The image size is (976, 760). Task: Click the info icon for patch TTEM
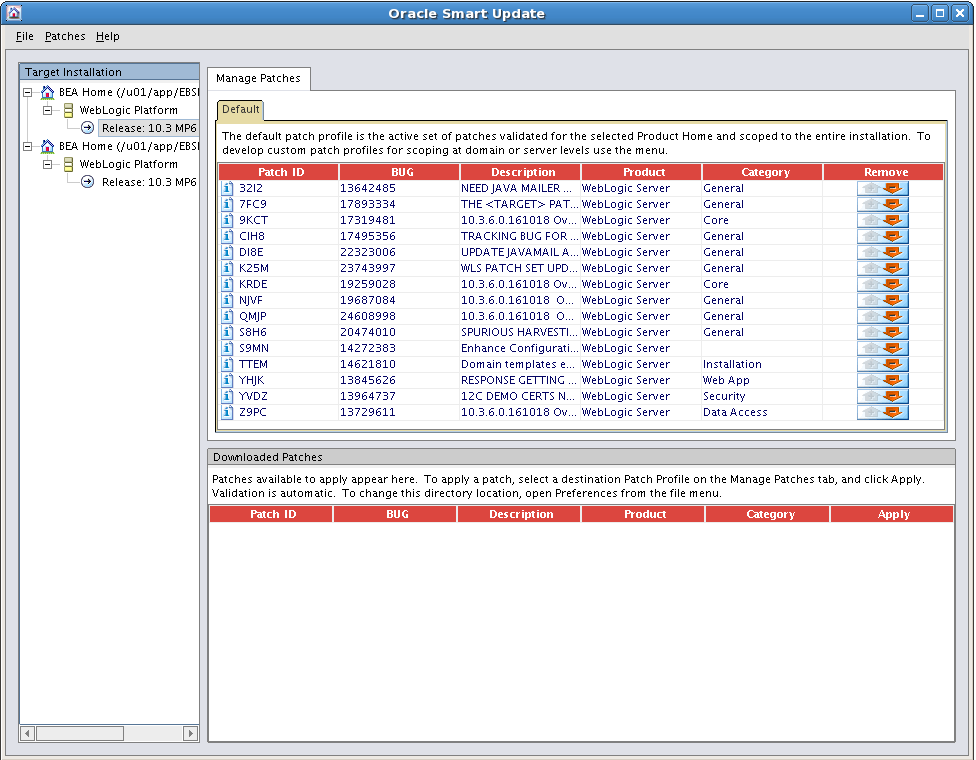click(x=228, y=364)
